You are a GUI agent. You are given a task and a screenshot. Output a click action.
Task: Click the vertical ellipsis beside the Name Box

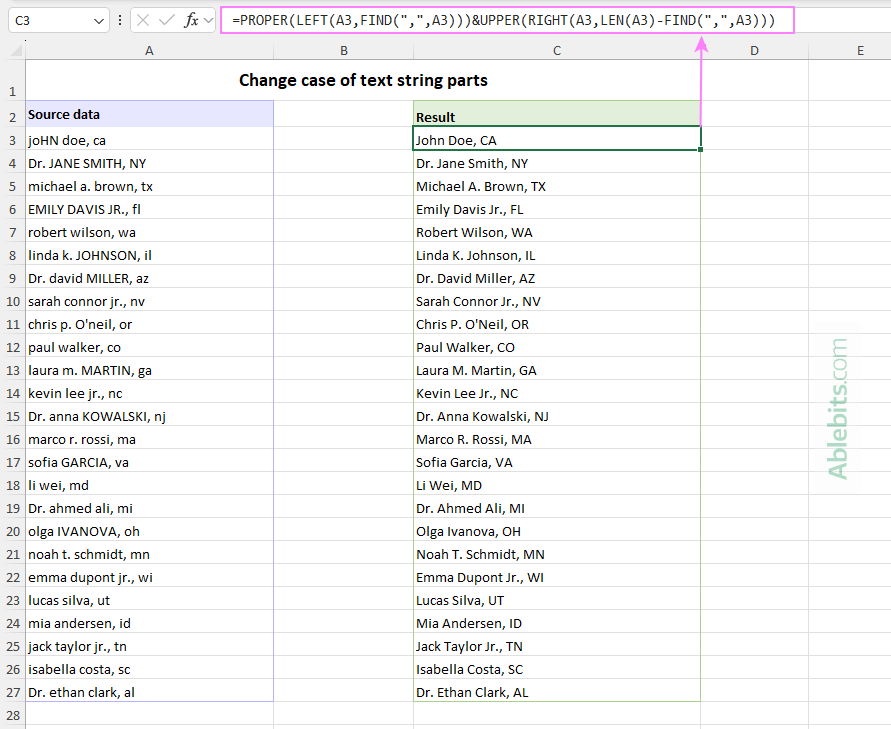coord(120,20)
